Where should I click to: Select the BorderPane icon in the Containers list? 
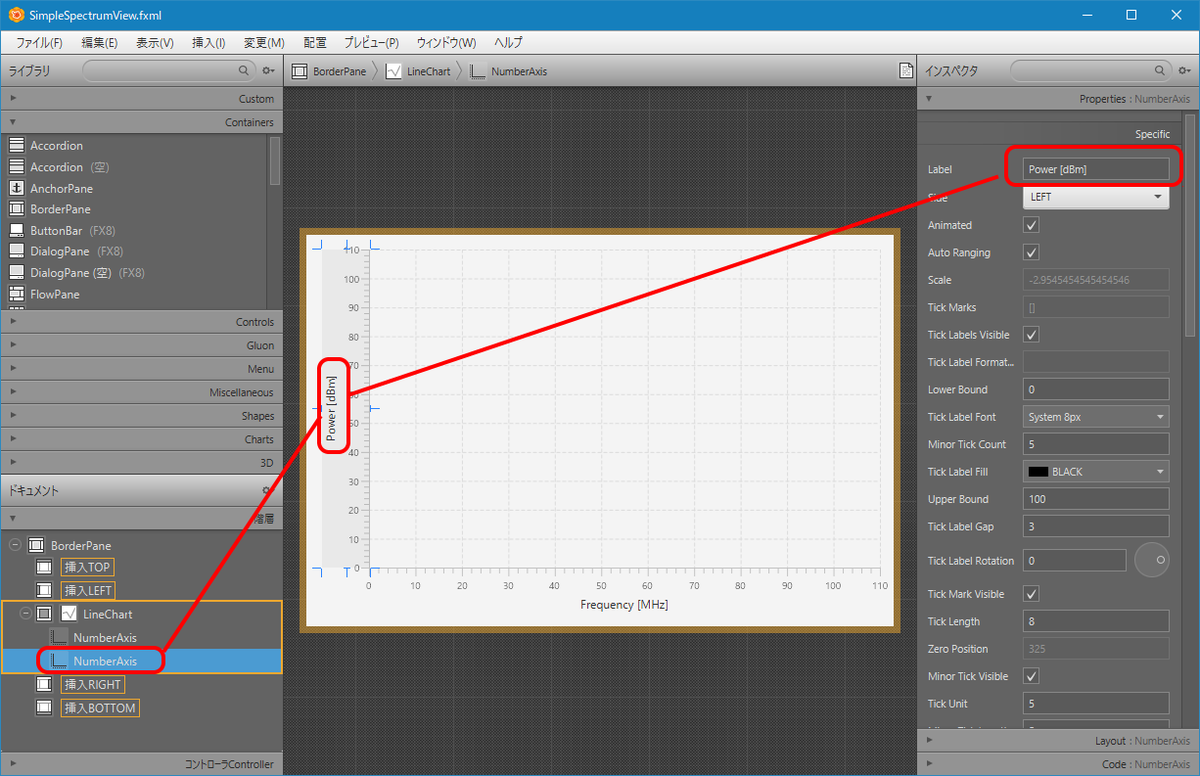[16, 209]
